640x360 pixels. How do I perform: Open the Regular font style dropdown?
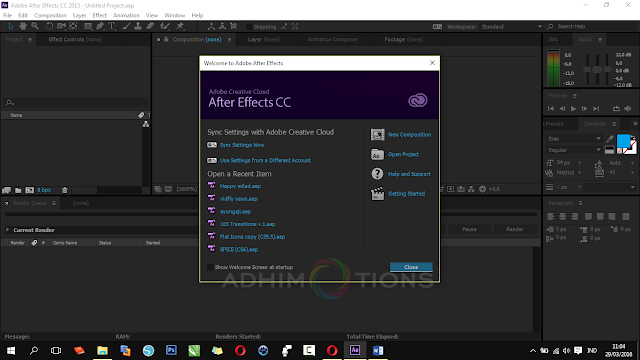click(574, 150)
